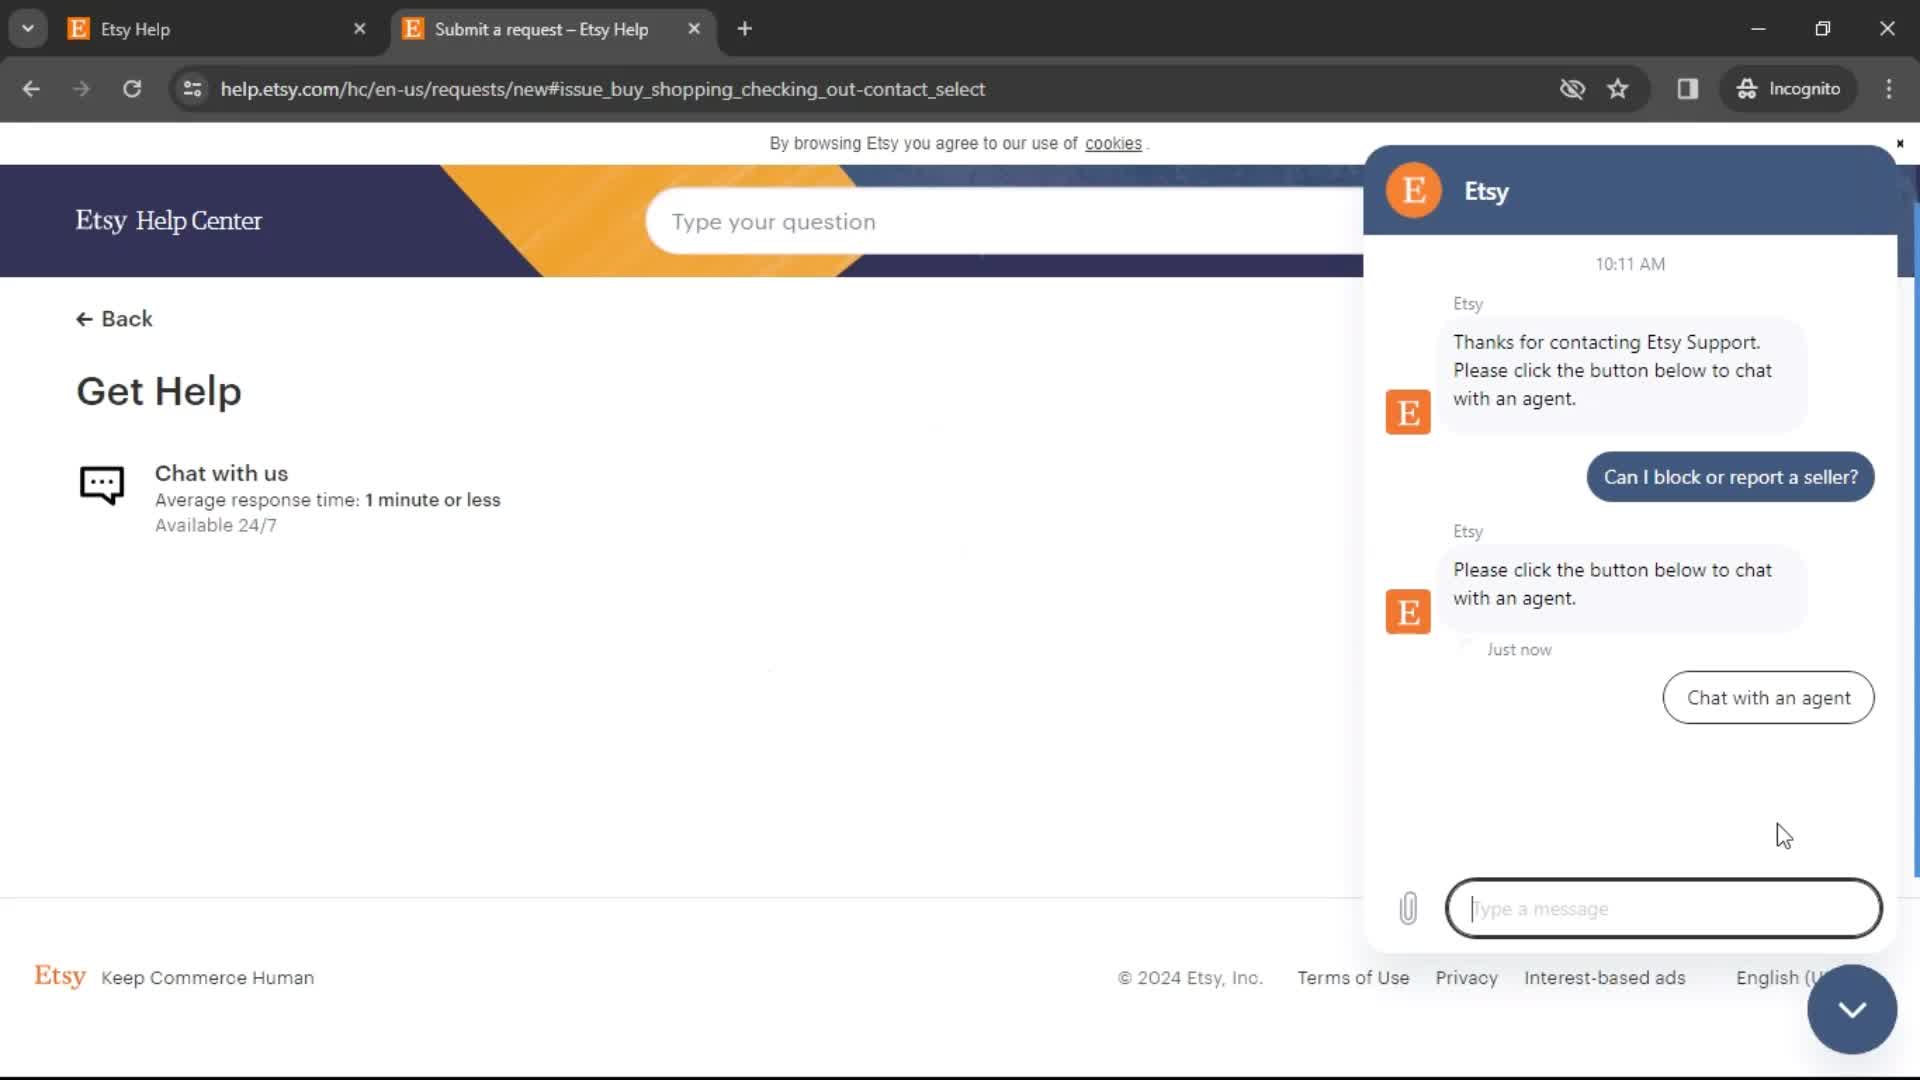The image size is (1920, 1080).
Task: Click the Back link
Action: pos(114,319)
